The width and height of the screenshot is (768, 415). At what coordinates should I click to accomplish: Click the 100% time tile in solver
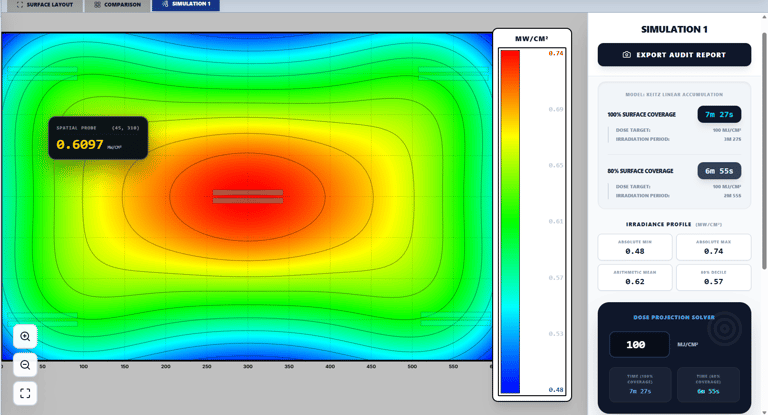640,385
